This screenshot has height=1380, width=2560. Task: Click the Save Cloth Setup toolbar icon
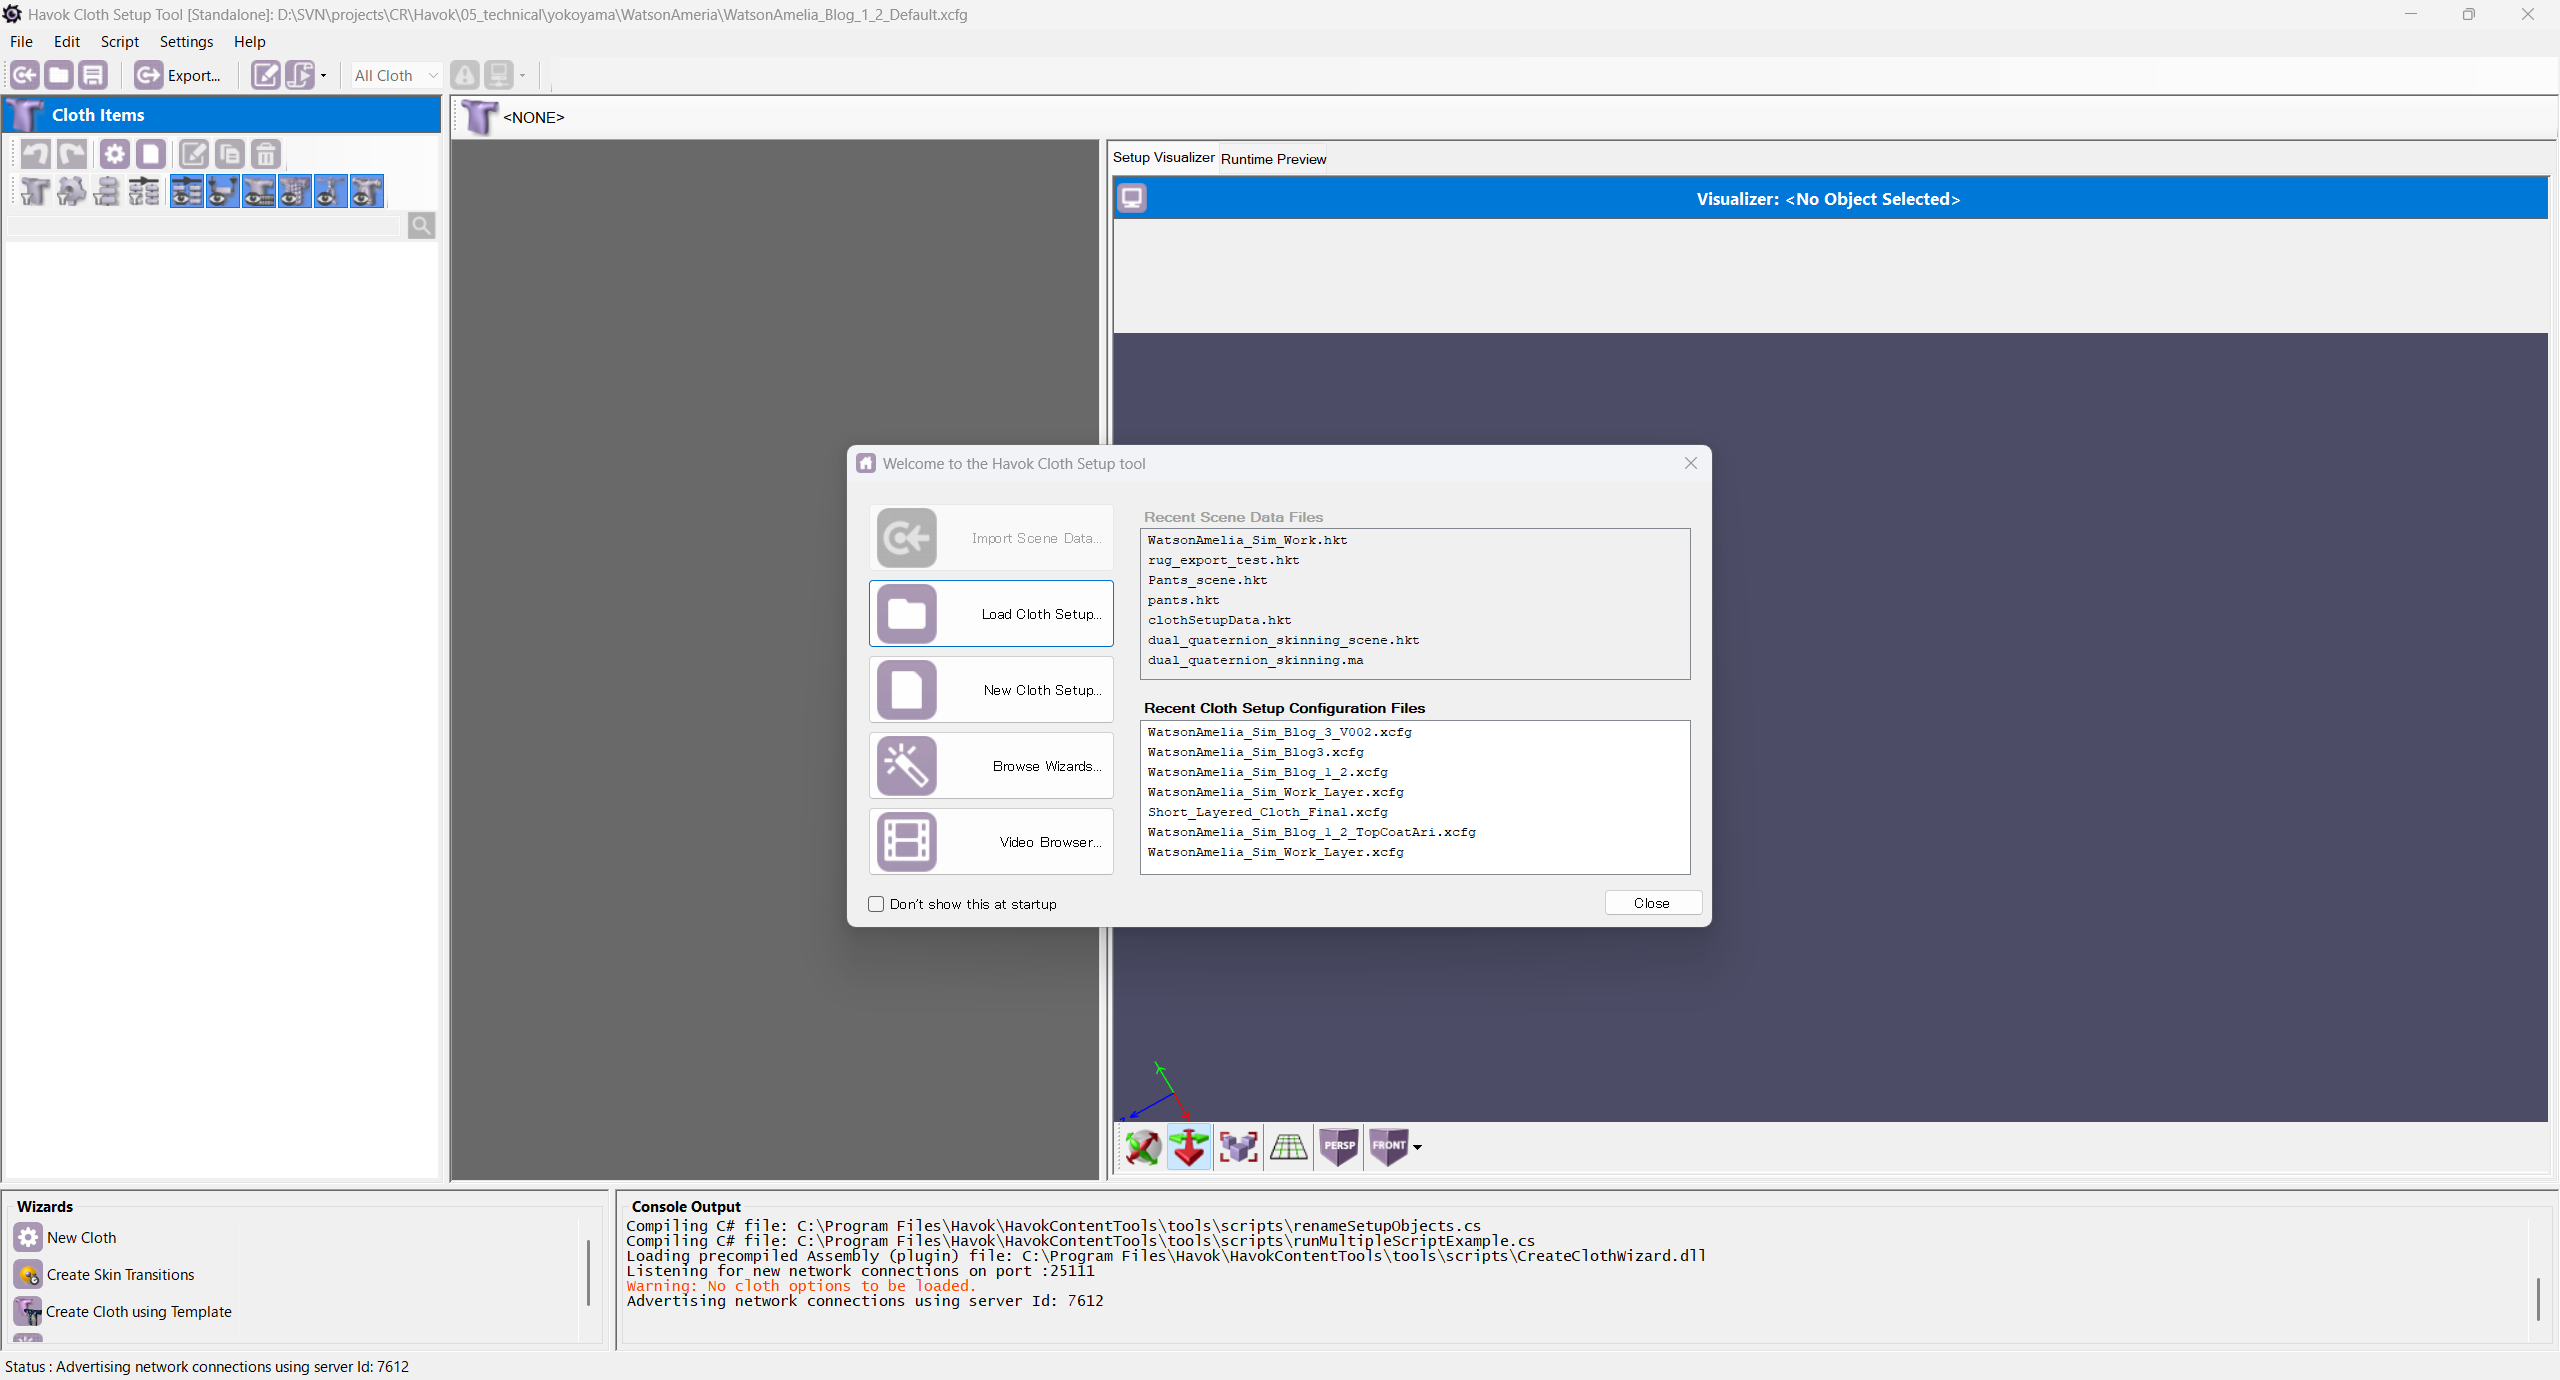(x=93, y=75)
